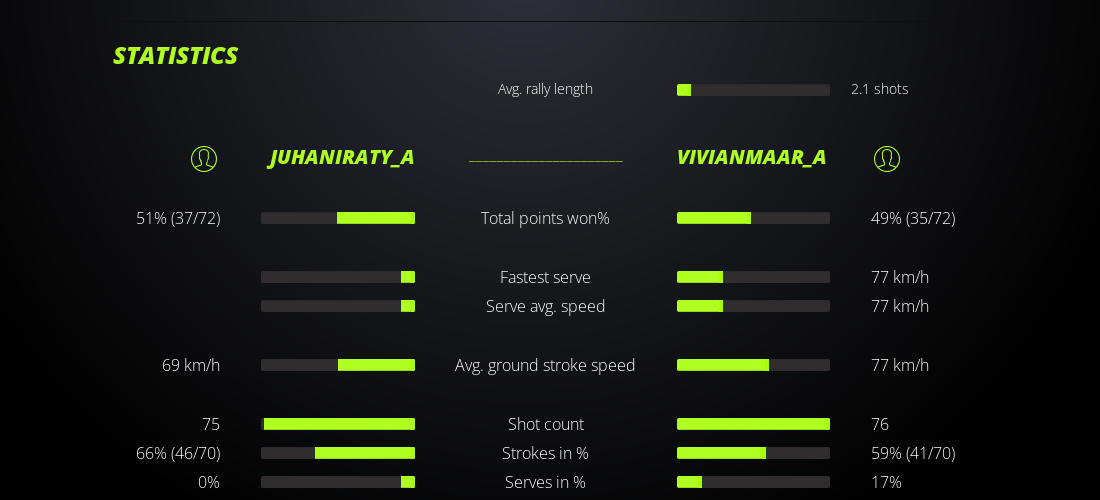Click JUHANIRATY_A's Serve avg. speed bar

tap(338, 306)
